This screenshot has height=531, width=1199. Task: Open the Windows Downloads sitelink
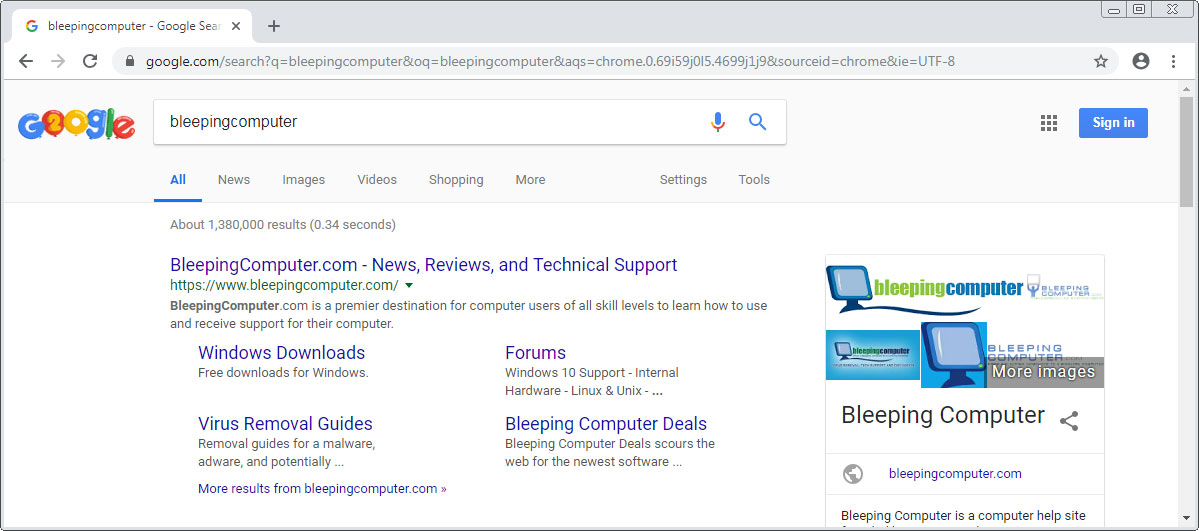[x=281, y=353]
